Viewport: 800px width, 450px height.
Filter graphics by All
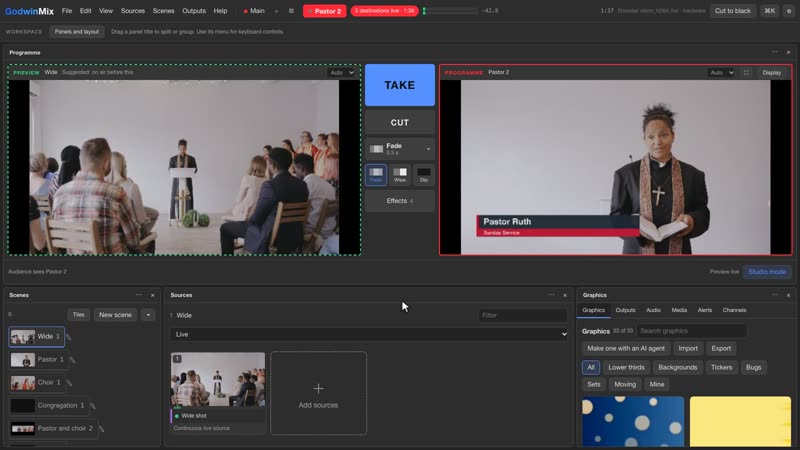point(591,367)
